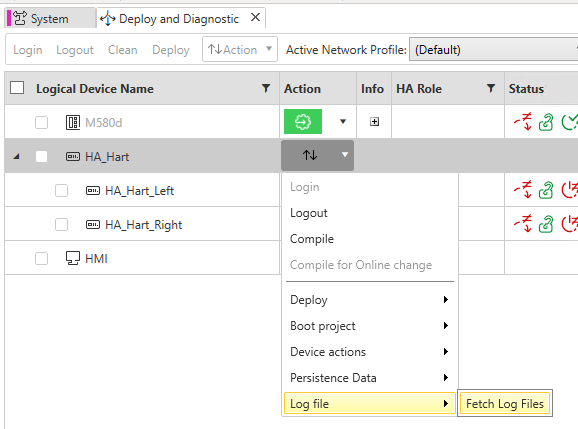Collapse the HA_Hart tree node
The width and height of the screenshot is (578, 429).
click(16, 157)
